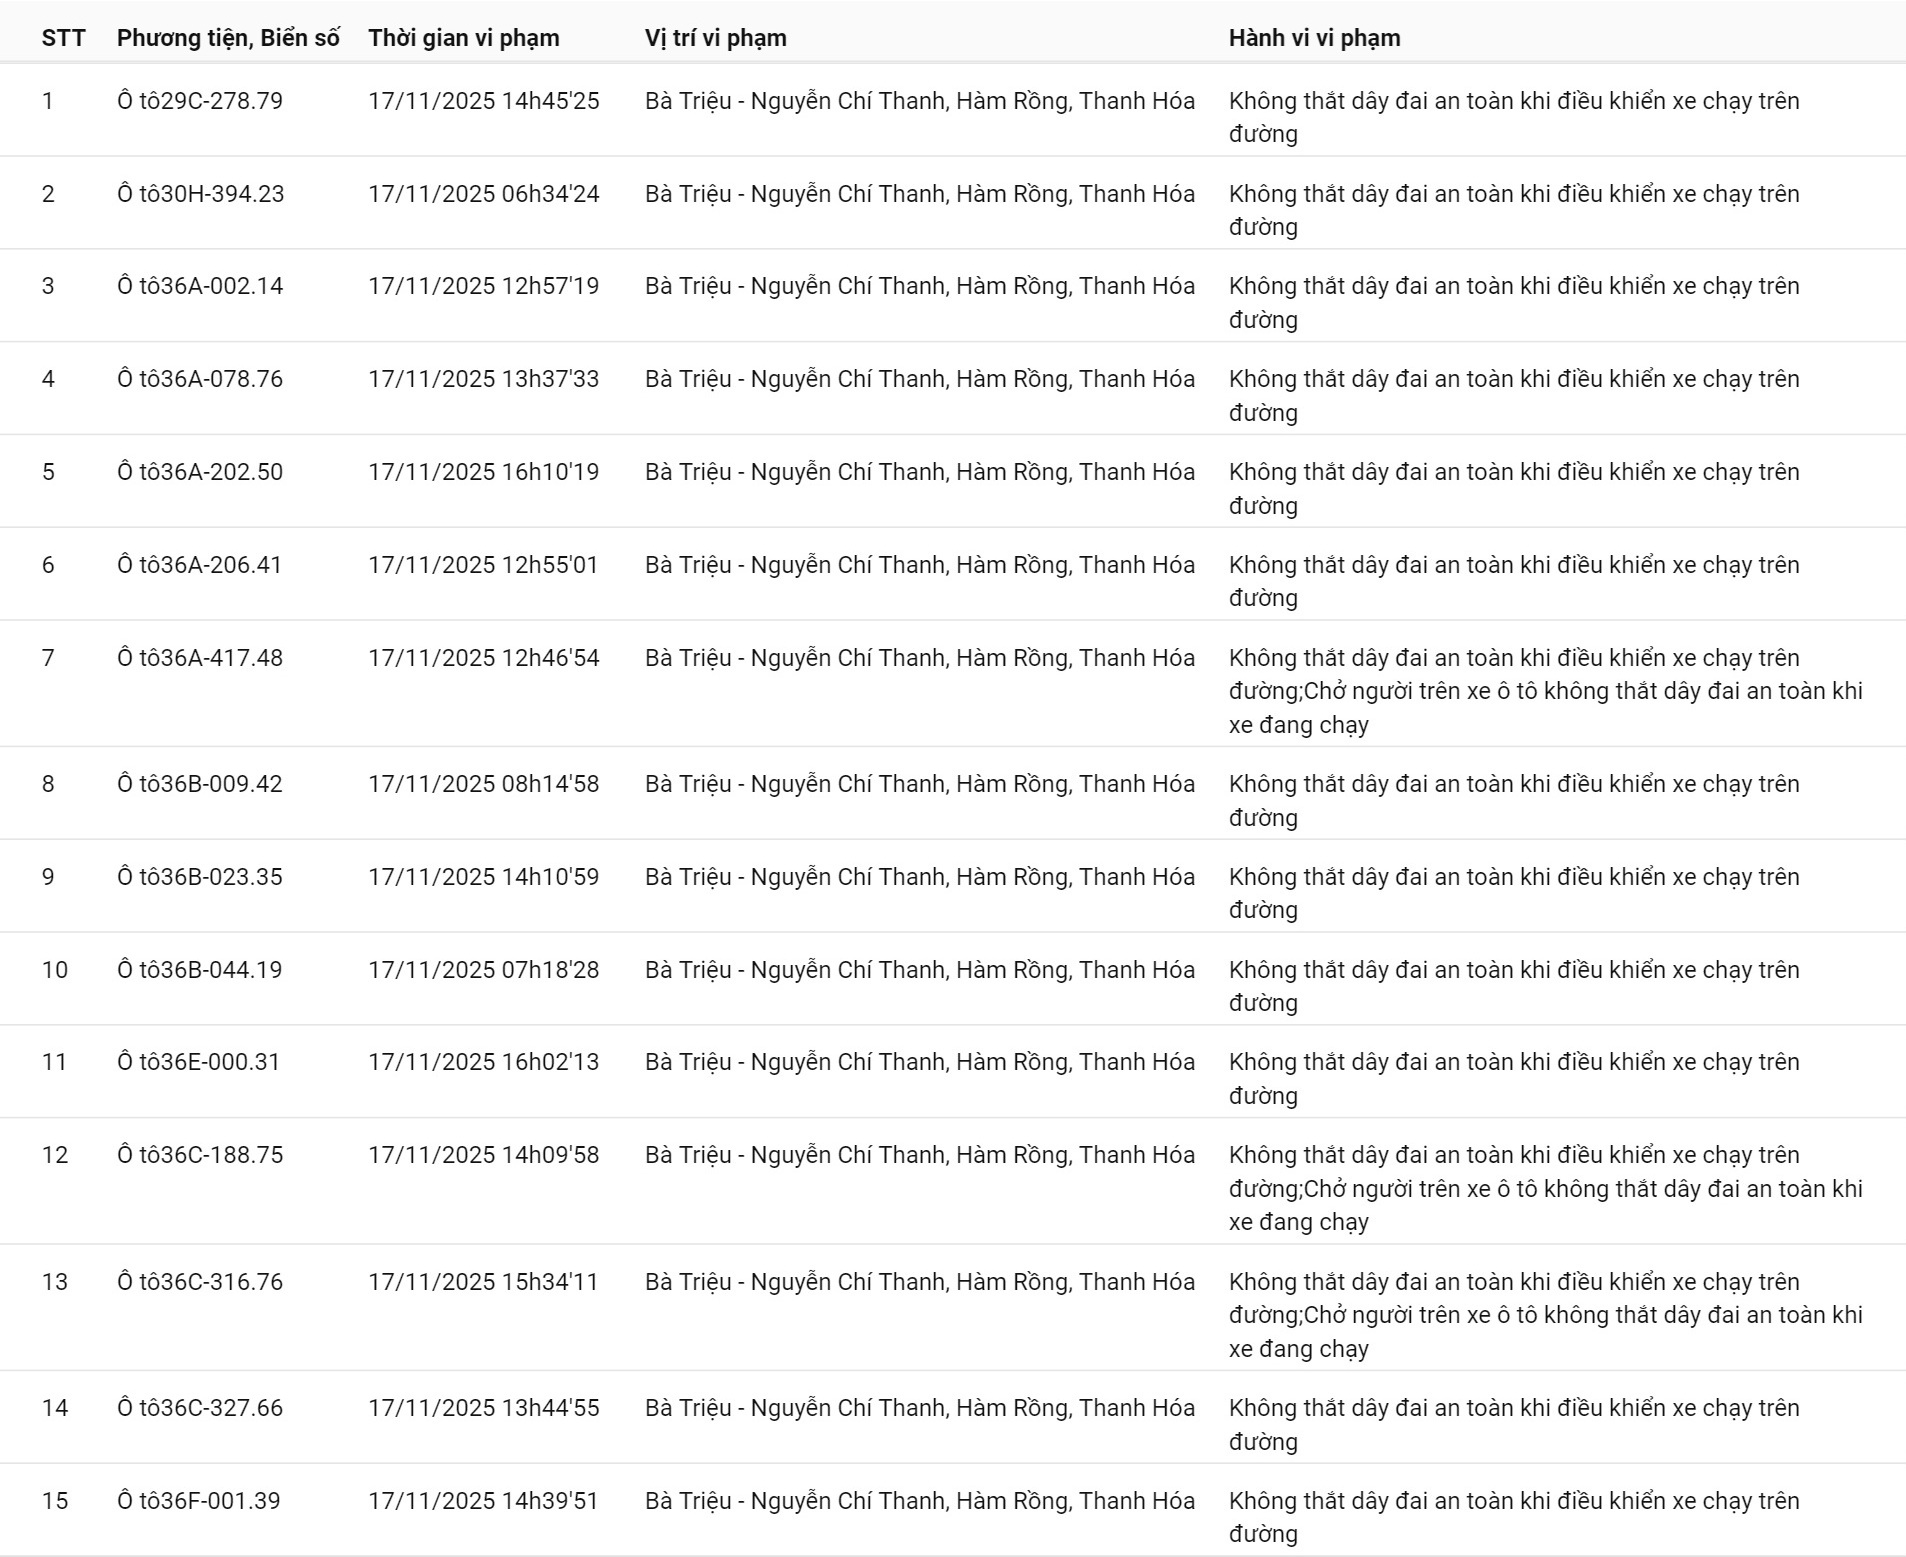Click violation time 17/11/2025 12h55'01
This screenshot has width=1906, height=1557.
483,565
